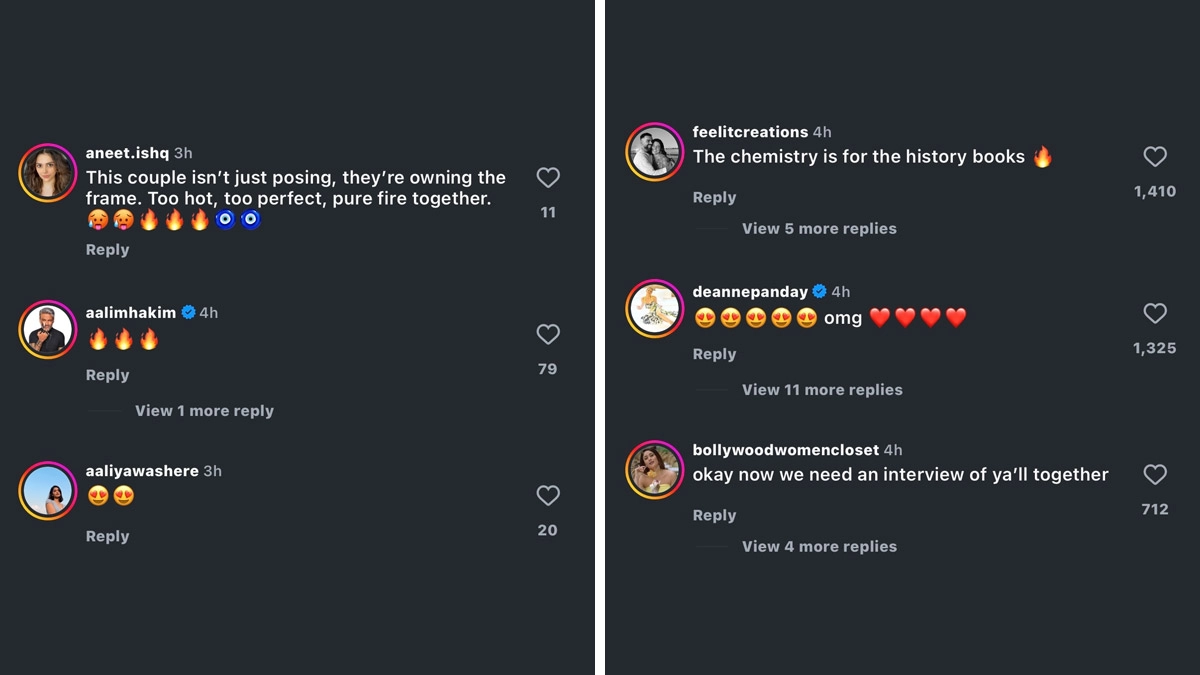Expand "View 1 more reply" under aalimhakim
Viewport: 1200px width, 675px height.
pyautogui.click(x=204, y=411)
